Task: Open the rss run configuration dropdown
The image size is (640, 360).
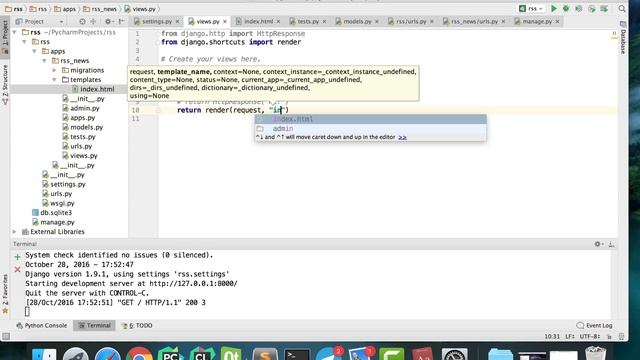Action: pyautogui.click(x=531, y=9)
